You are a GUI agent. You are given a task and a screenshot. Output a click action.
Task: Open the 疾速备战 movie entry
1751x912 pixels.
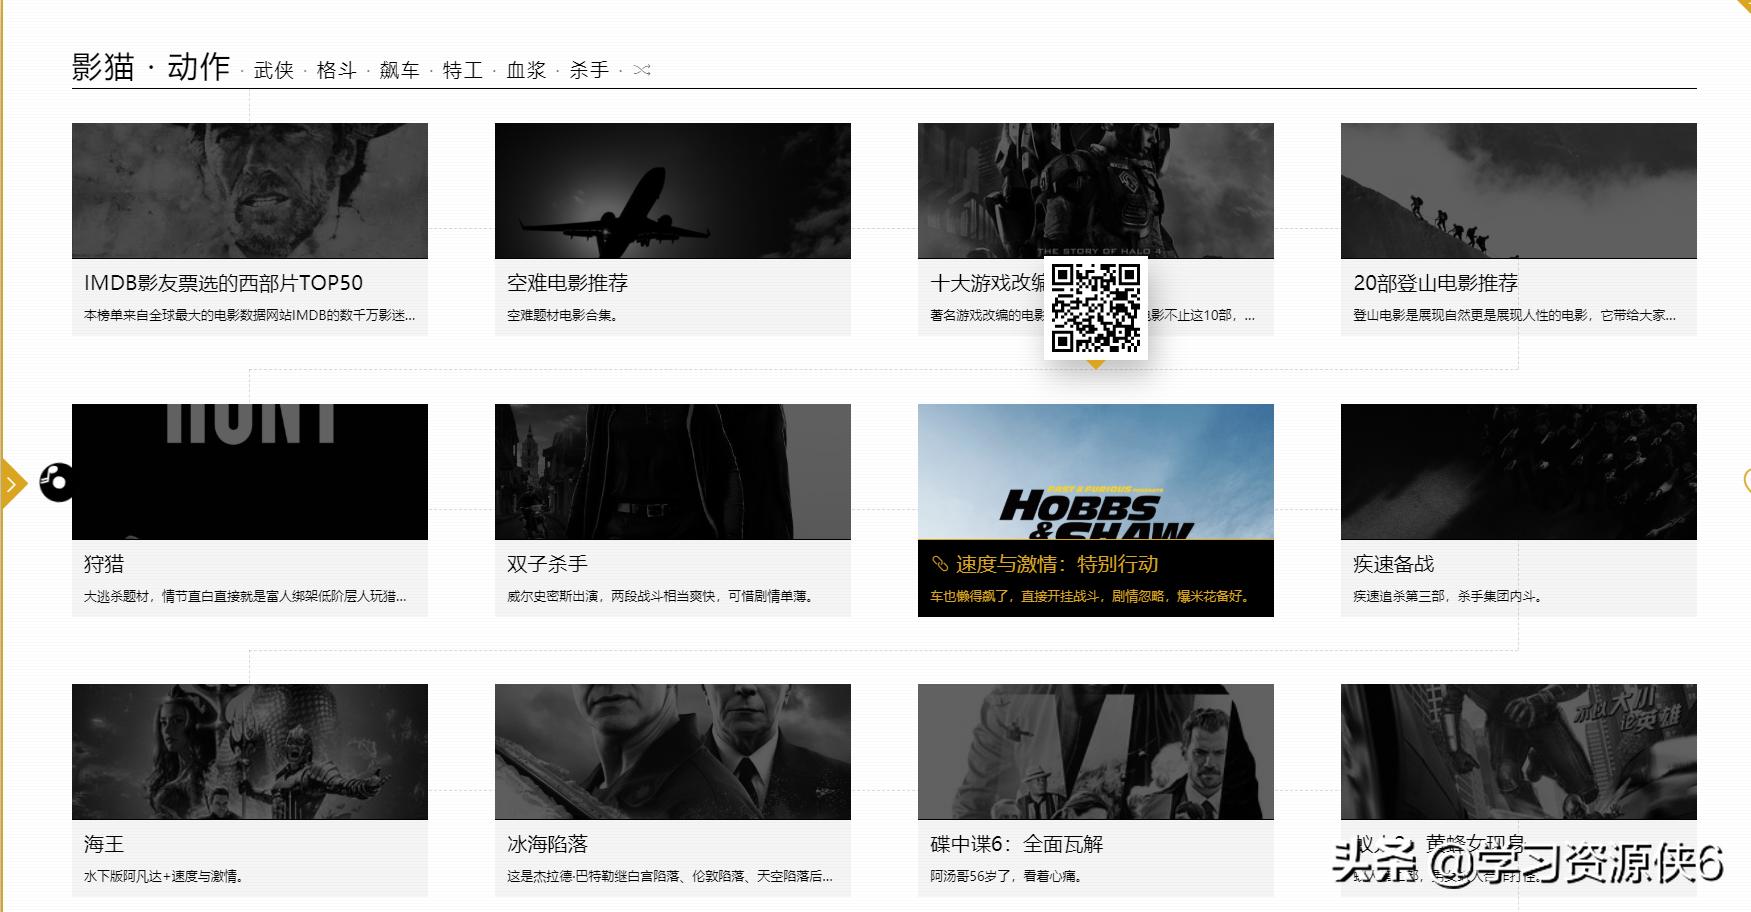click(1391, 564)
